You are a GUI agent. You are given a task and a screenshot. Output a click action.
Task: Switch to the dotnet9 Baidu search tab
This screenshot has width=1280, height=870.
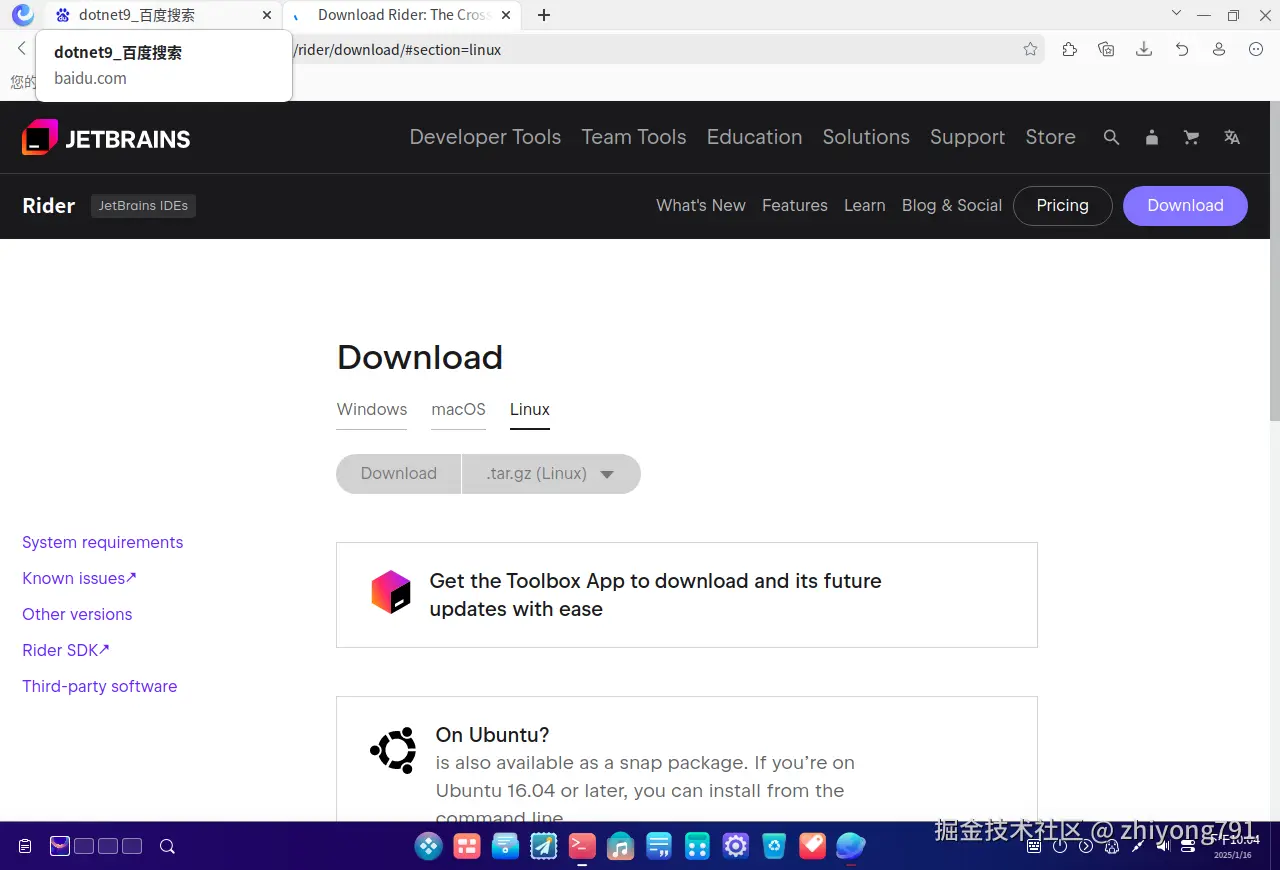coord(162,15)
